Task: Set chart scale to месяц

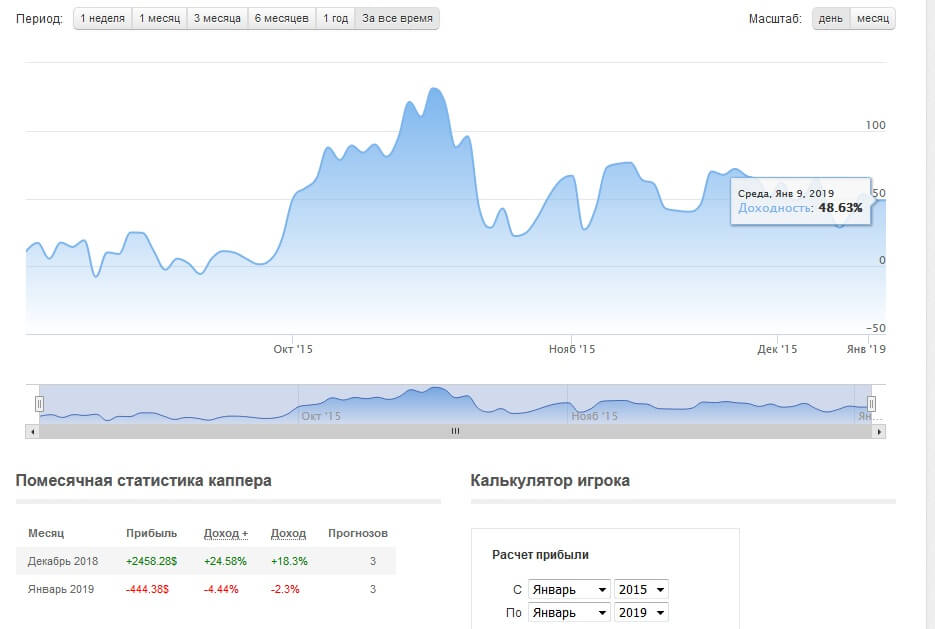Action: pos(872,18)
